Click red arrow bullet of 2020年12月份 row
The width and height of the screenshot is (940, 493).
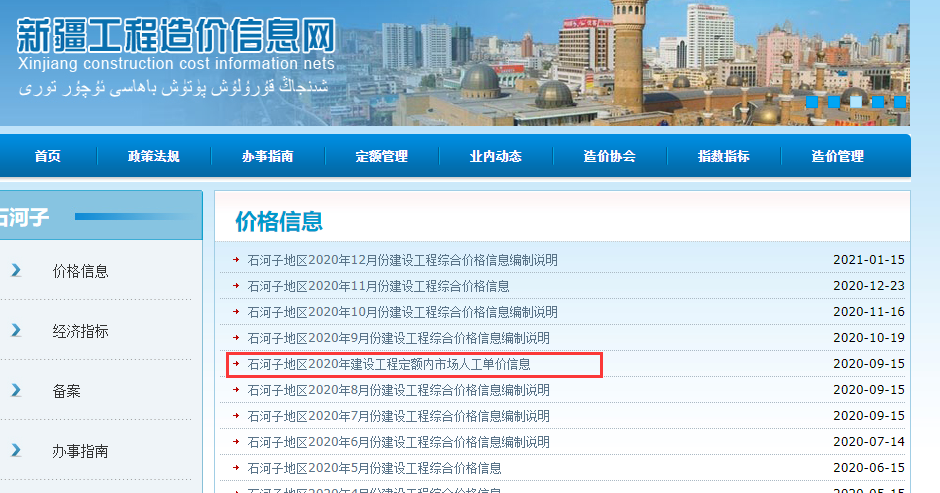[236, 260]
